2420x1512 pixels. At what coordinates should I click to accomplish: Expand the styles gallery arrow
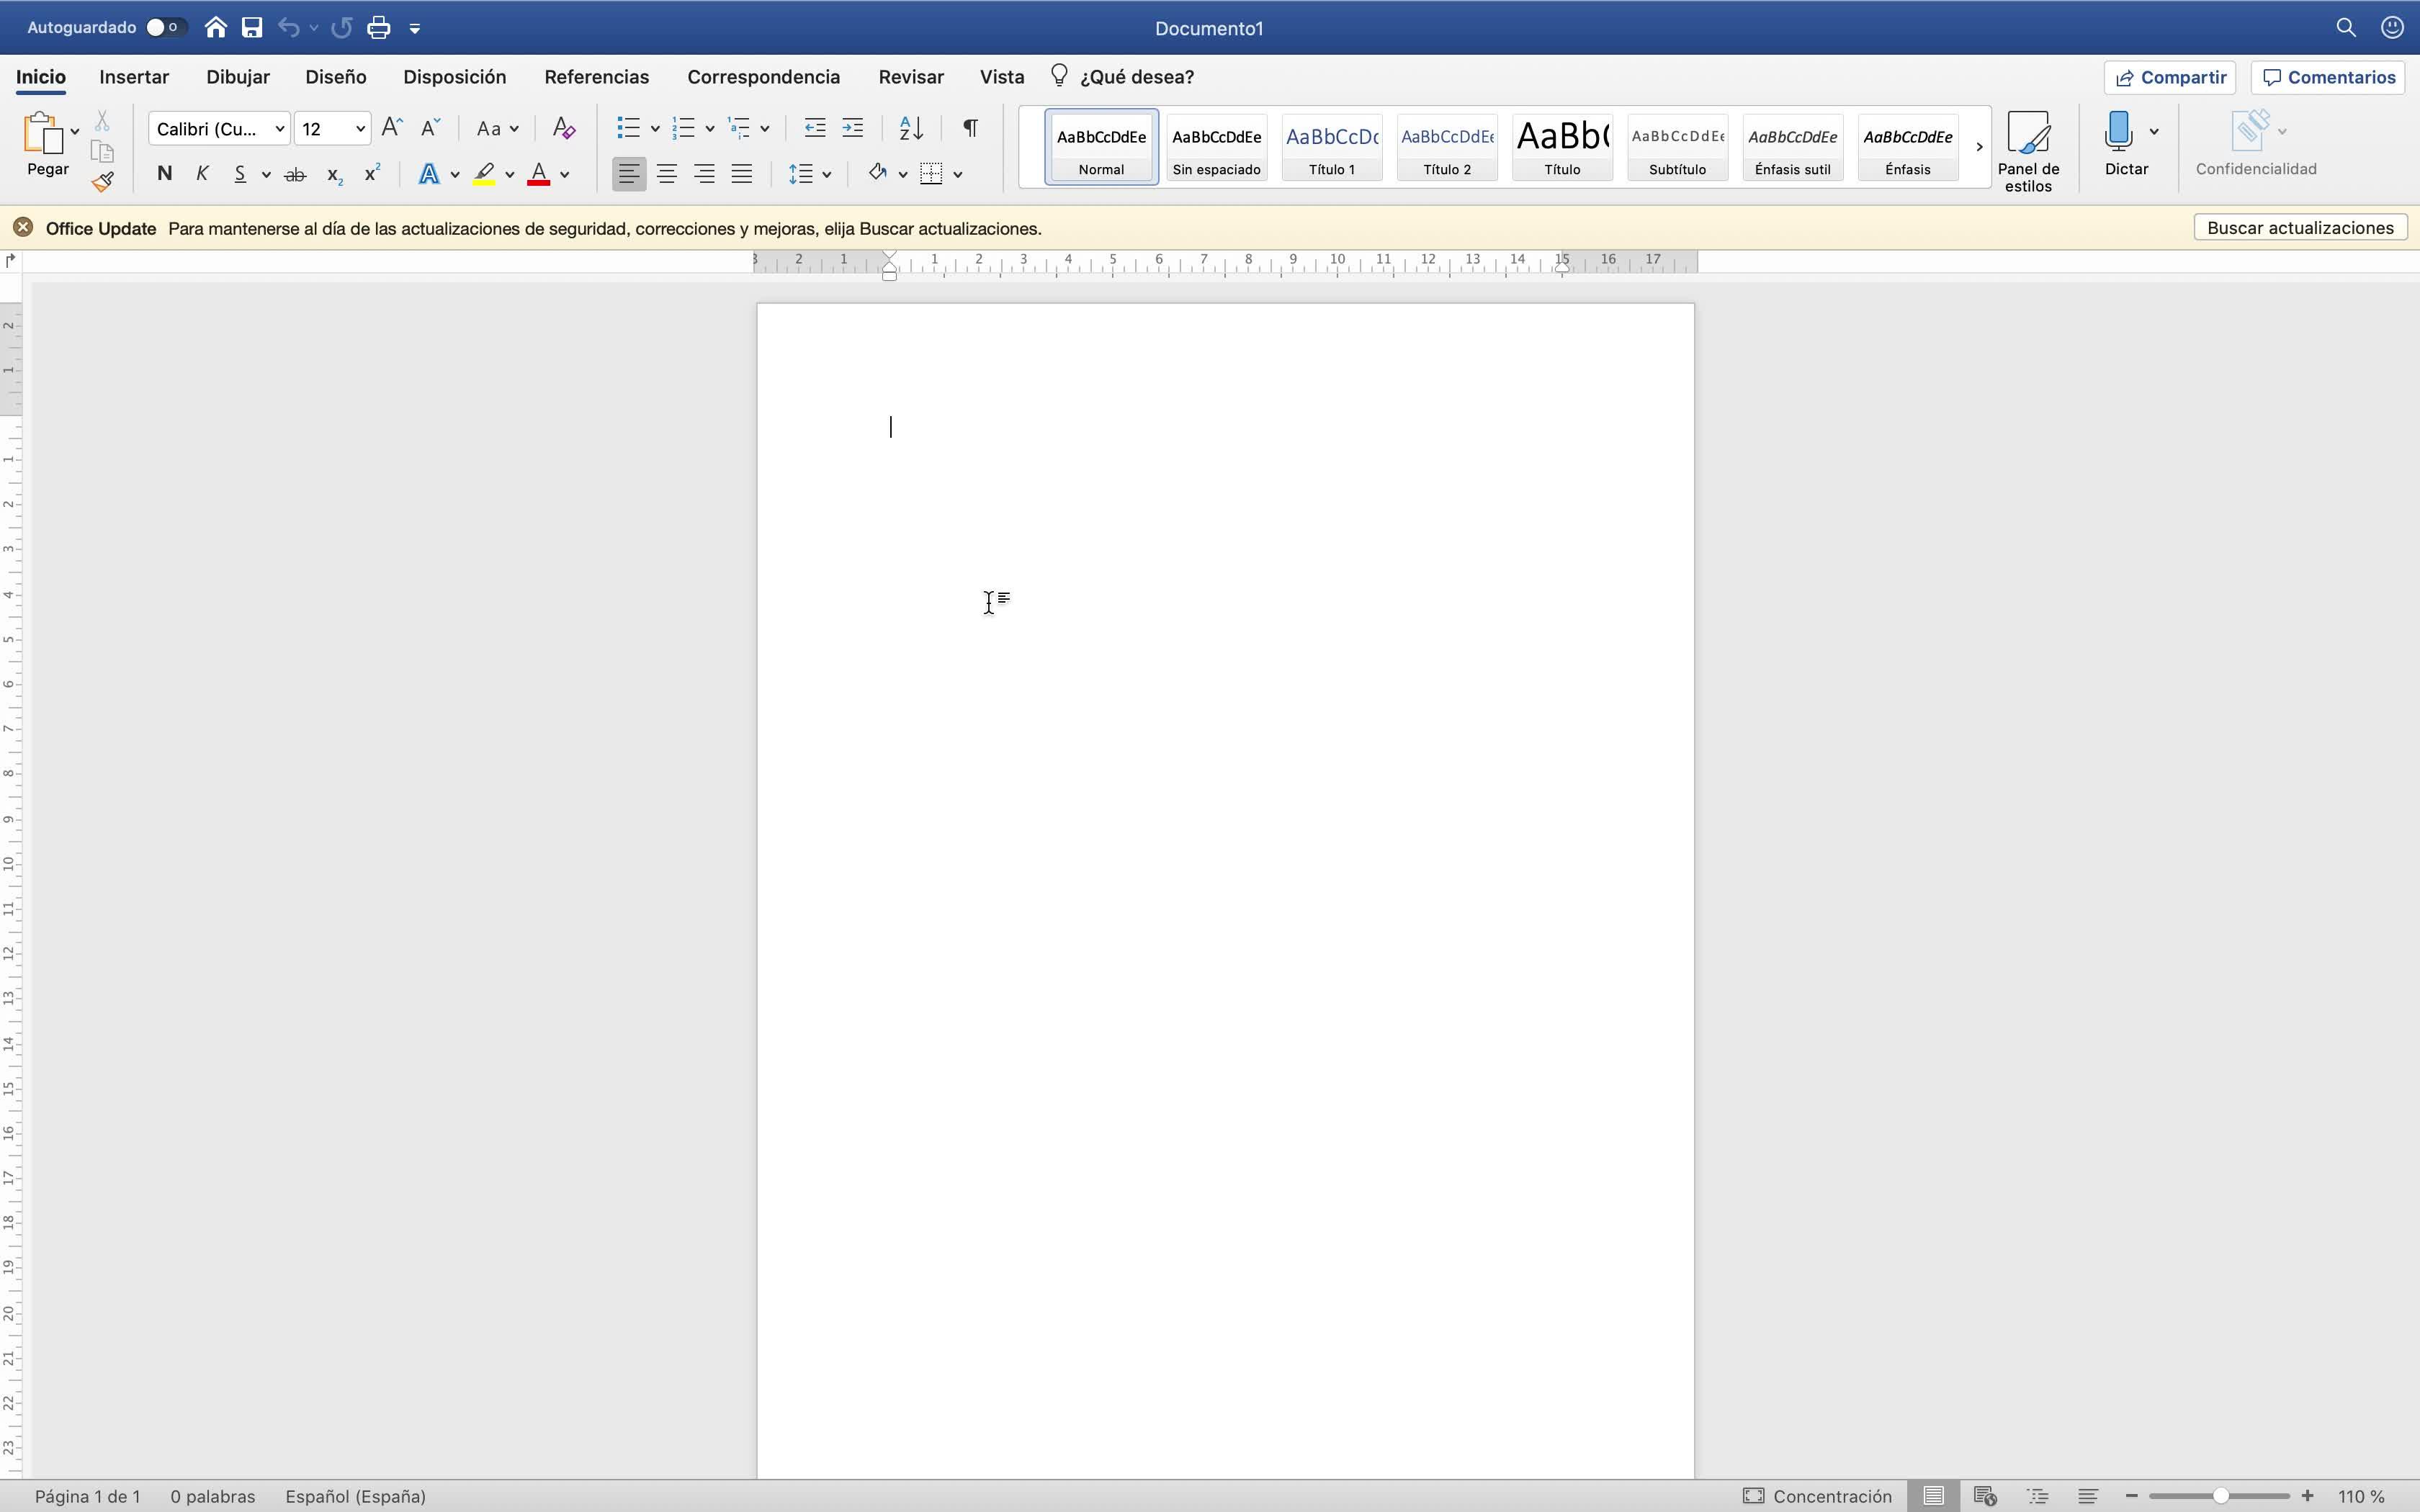click(x=1978, y=147)
